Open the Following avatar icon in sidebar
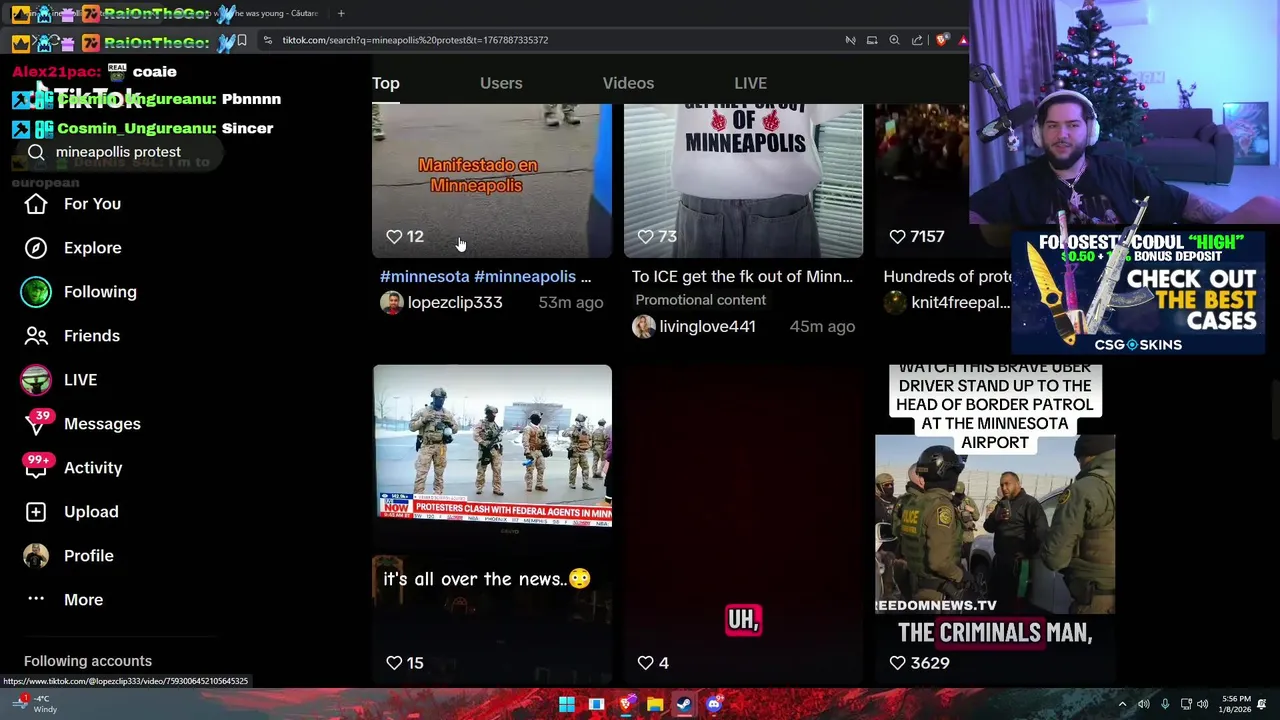Screen dimensions: 1280x720 pos(36,292)
